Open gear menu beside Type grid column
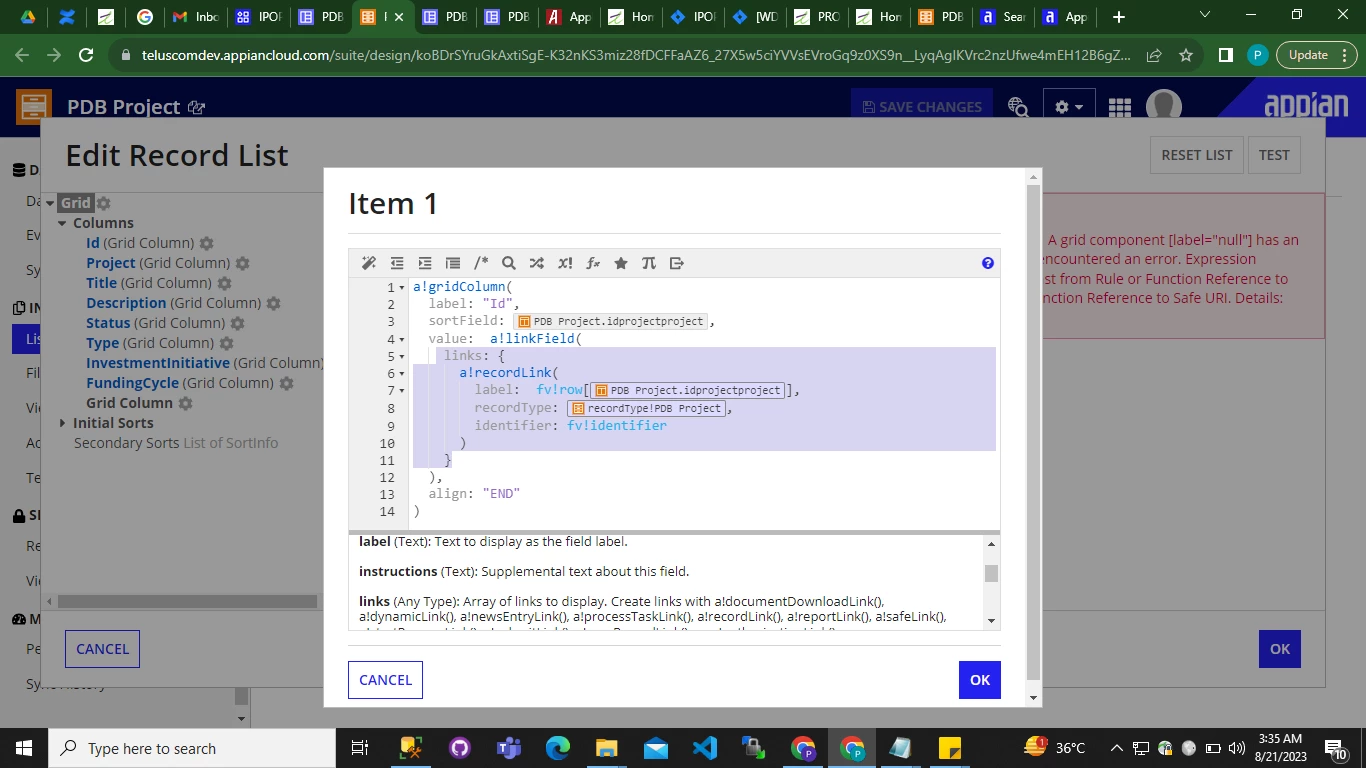This screenshot has height=768, width=1366. pyautogui.click(x=226, y=343)
